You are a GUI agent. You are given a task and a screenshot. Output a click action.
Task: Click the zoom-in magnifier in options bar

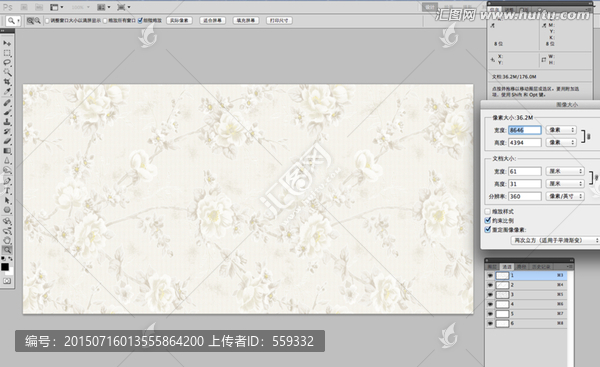[x=30, y=21]
